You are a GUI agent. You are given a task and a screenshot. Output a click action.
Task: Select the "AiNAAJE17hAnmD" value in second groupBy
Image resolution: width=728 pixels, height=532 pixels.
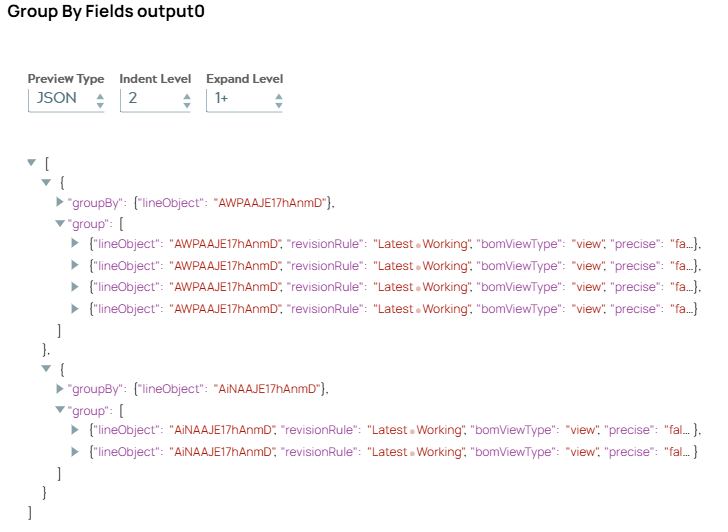pos(267,389)
